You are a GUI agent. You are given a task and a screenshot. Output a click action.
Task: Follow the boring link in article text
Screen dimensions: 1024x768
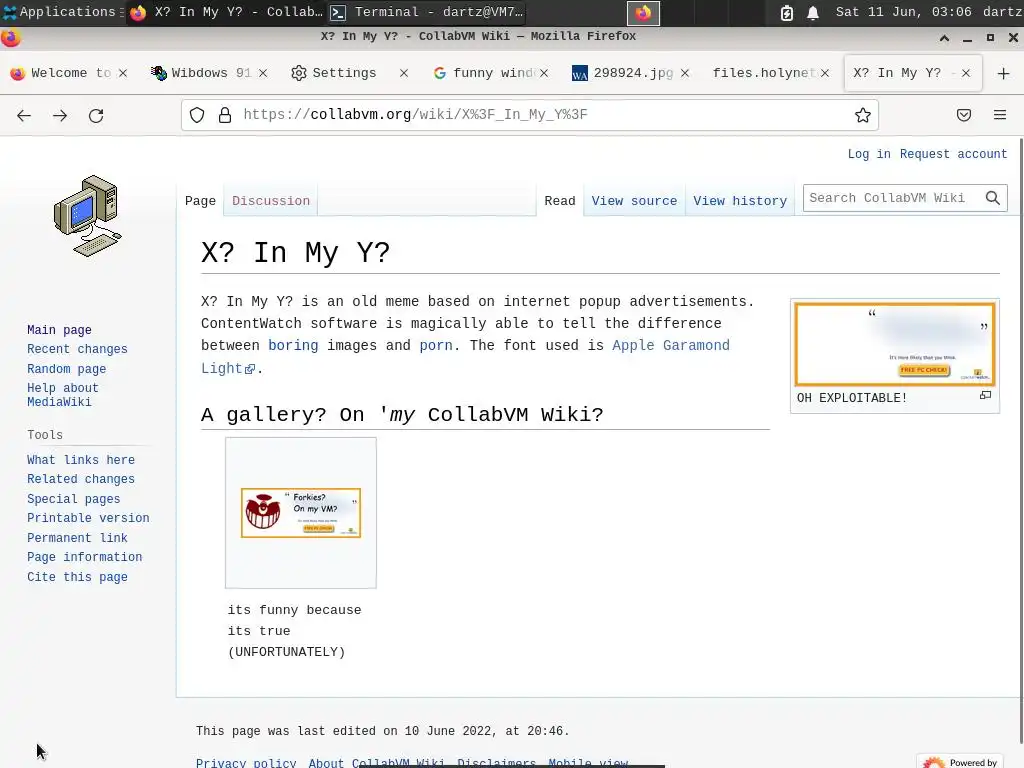point(293,345)
